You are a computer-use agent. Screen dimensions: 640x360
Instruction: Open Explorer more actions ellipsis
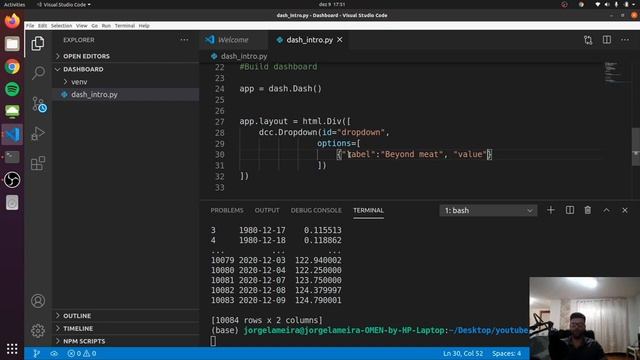[x=184, y=40]
